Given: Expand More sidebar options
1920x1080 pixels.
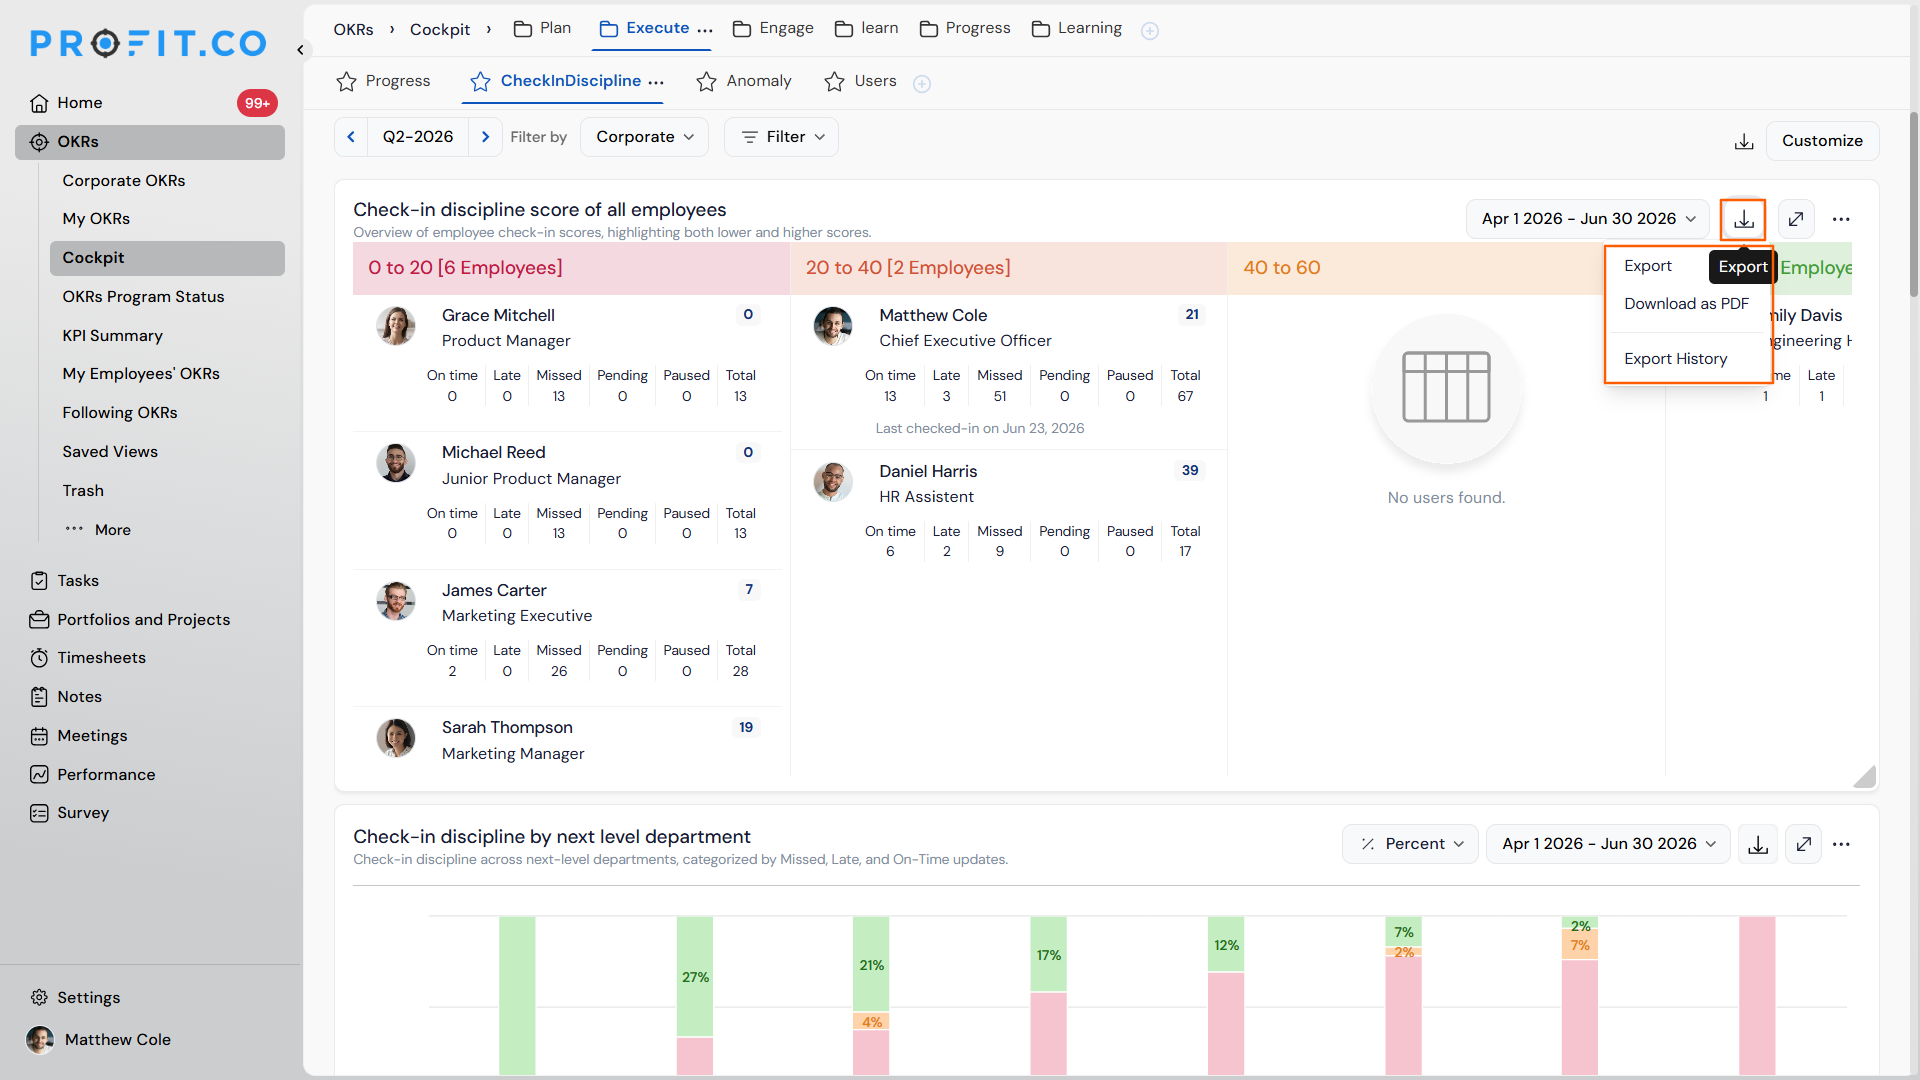Looking at the screenshot, I should click(98, 530).
